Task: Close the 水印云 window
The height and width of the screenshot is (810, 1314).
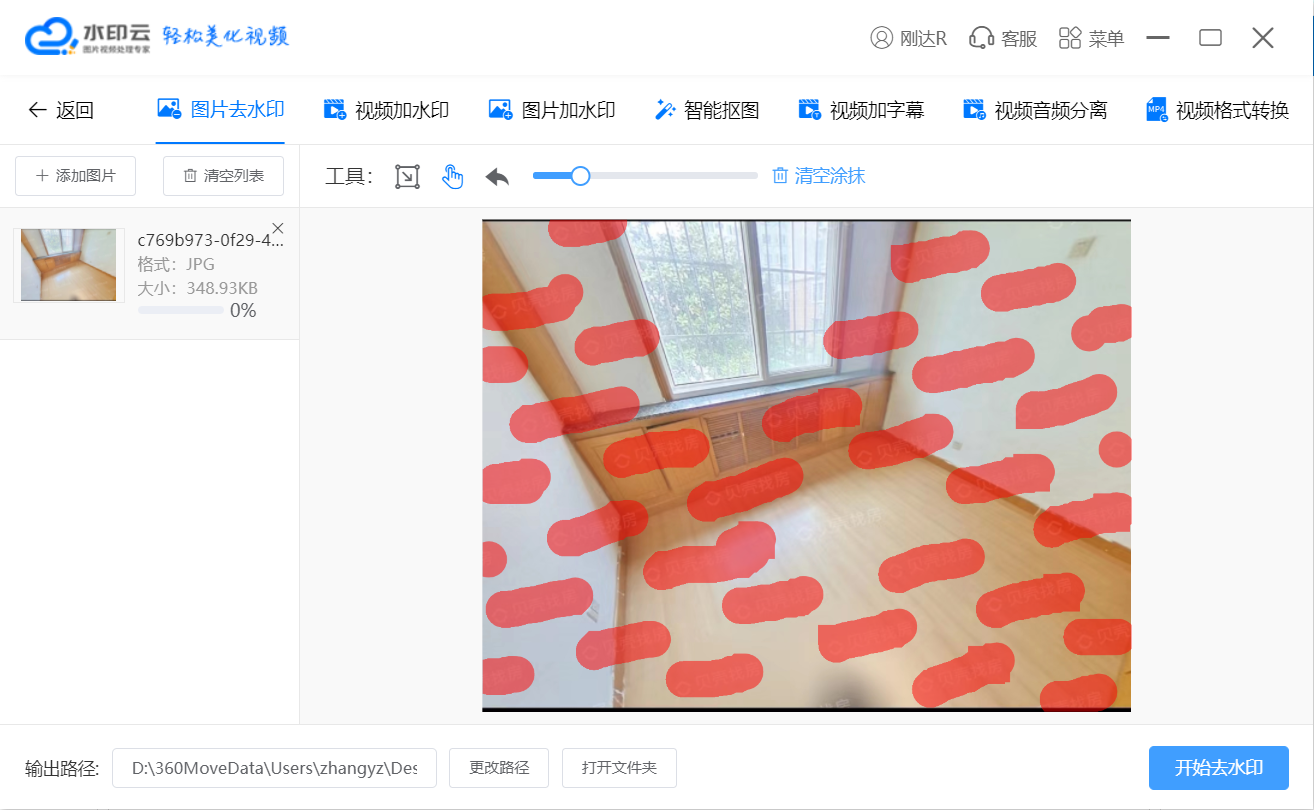Action: tap(1263, 38)
